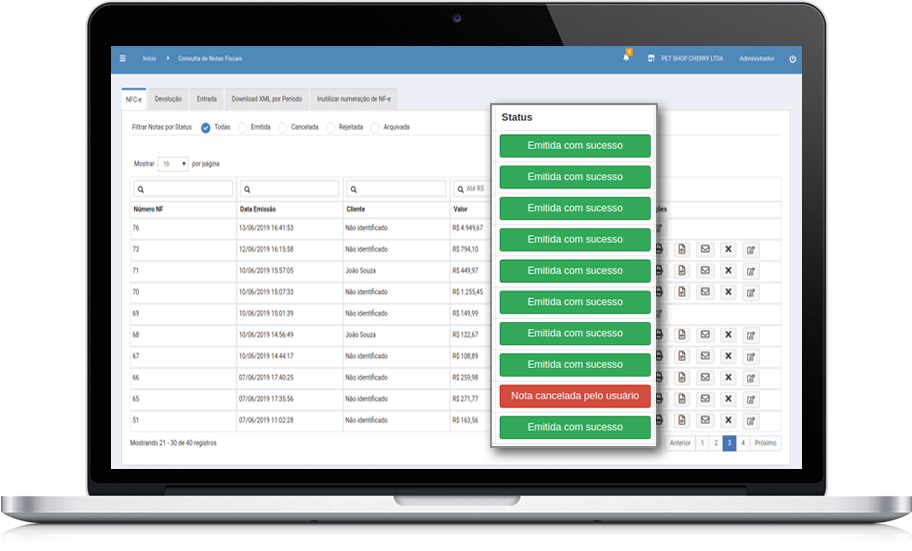Cancel invoice 70 with the X icon

coord(728,292)
